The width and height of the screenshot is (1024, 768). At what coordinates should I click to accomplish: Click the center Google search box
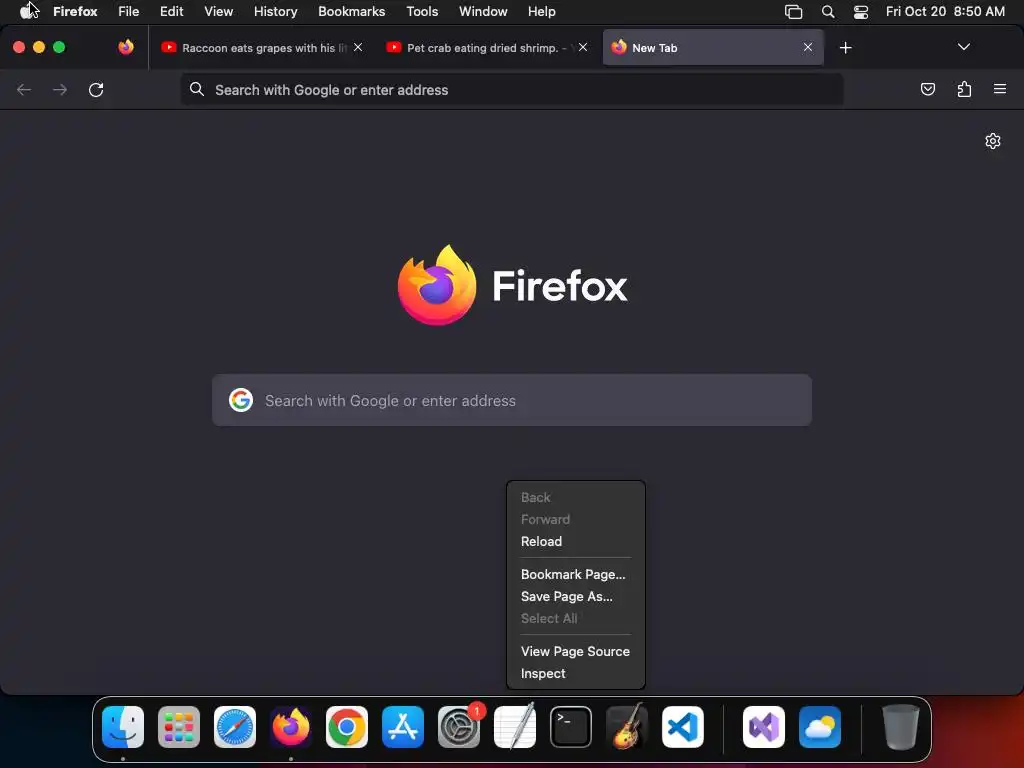tap(512, 400)
